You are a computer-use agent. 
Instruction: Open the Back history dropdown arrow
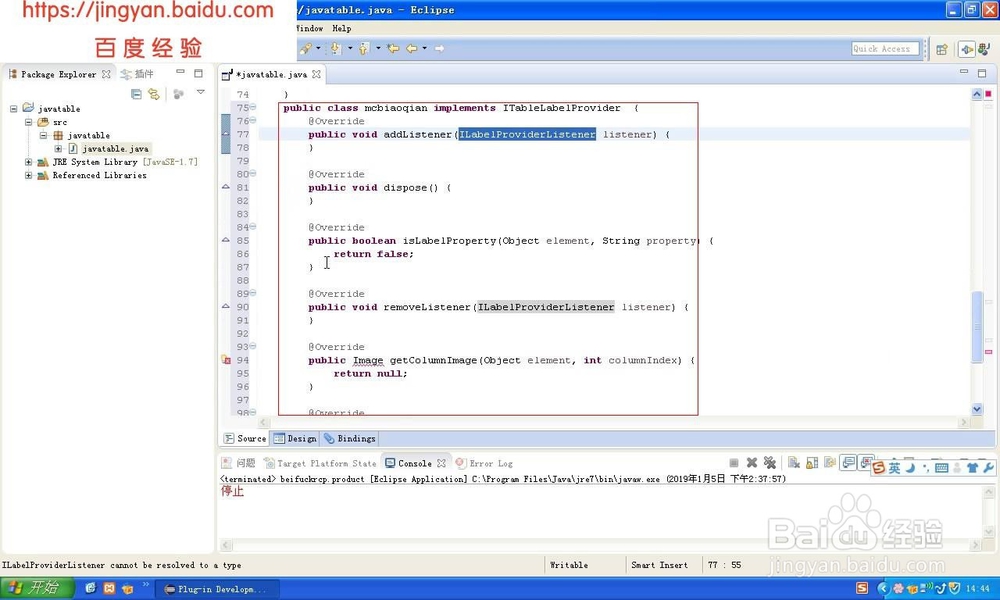[424, 48]
